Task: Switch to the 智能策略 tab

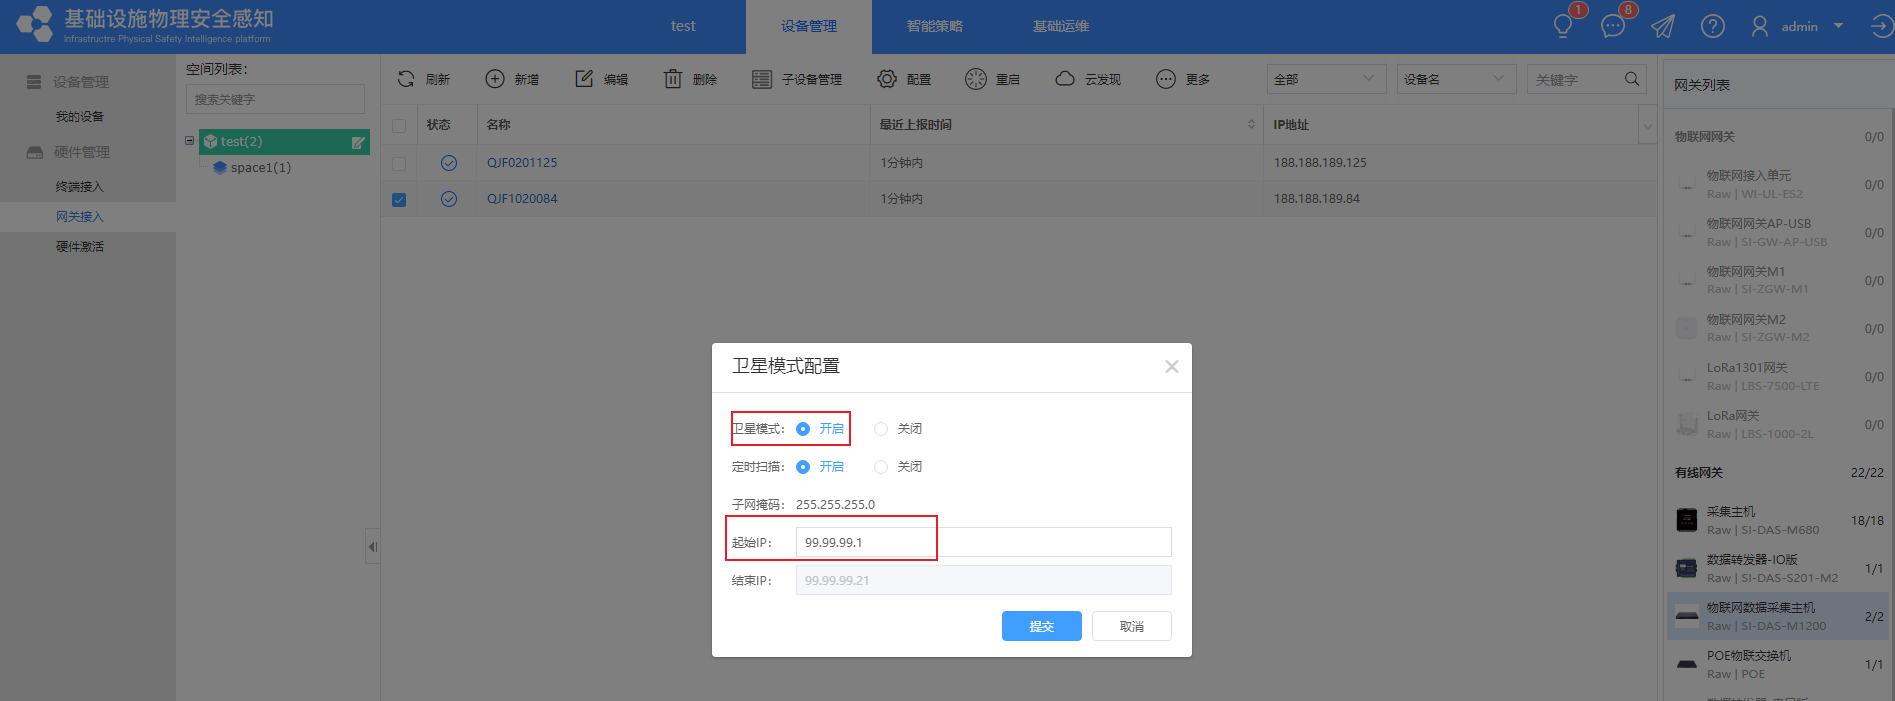Action: tap(934, 27)
